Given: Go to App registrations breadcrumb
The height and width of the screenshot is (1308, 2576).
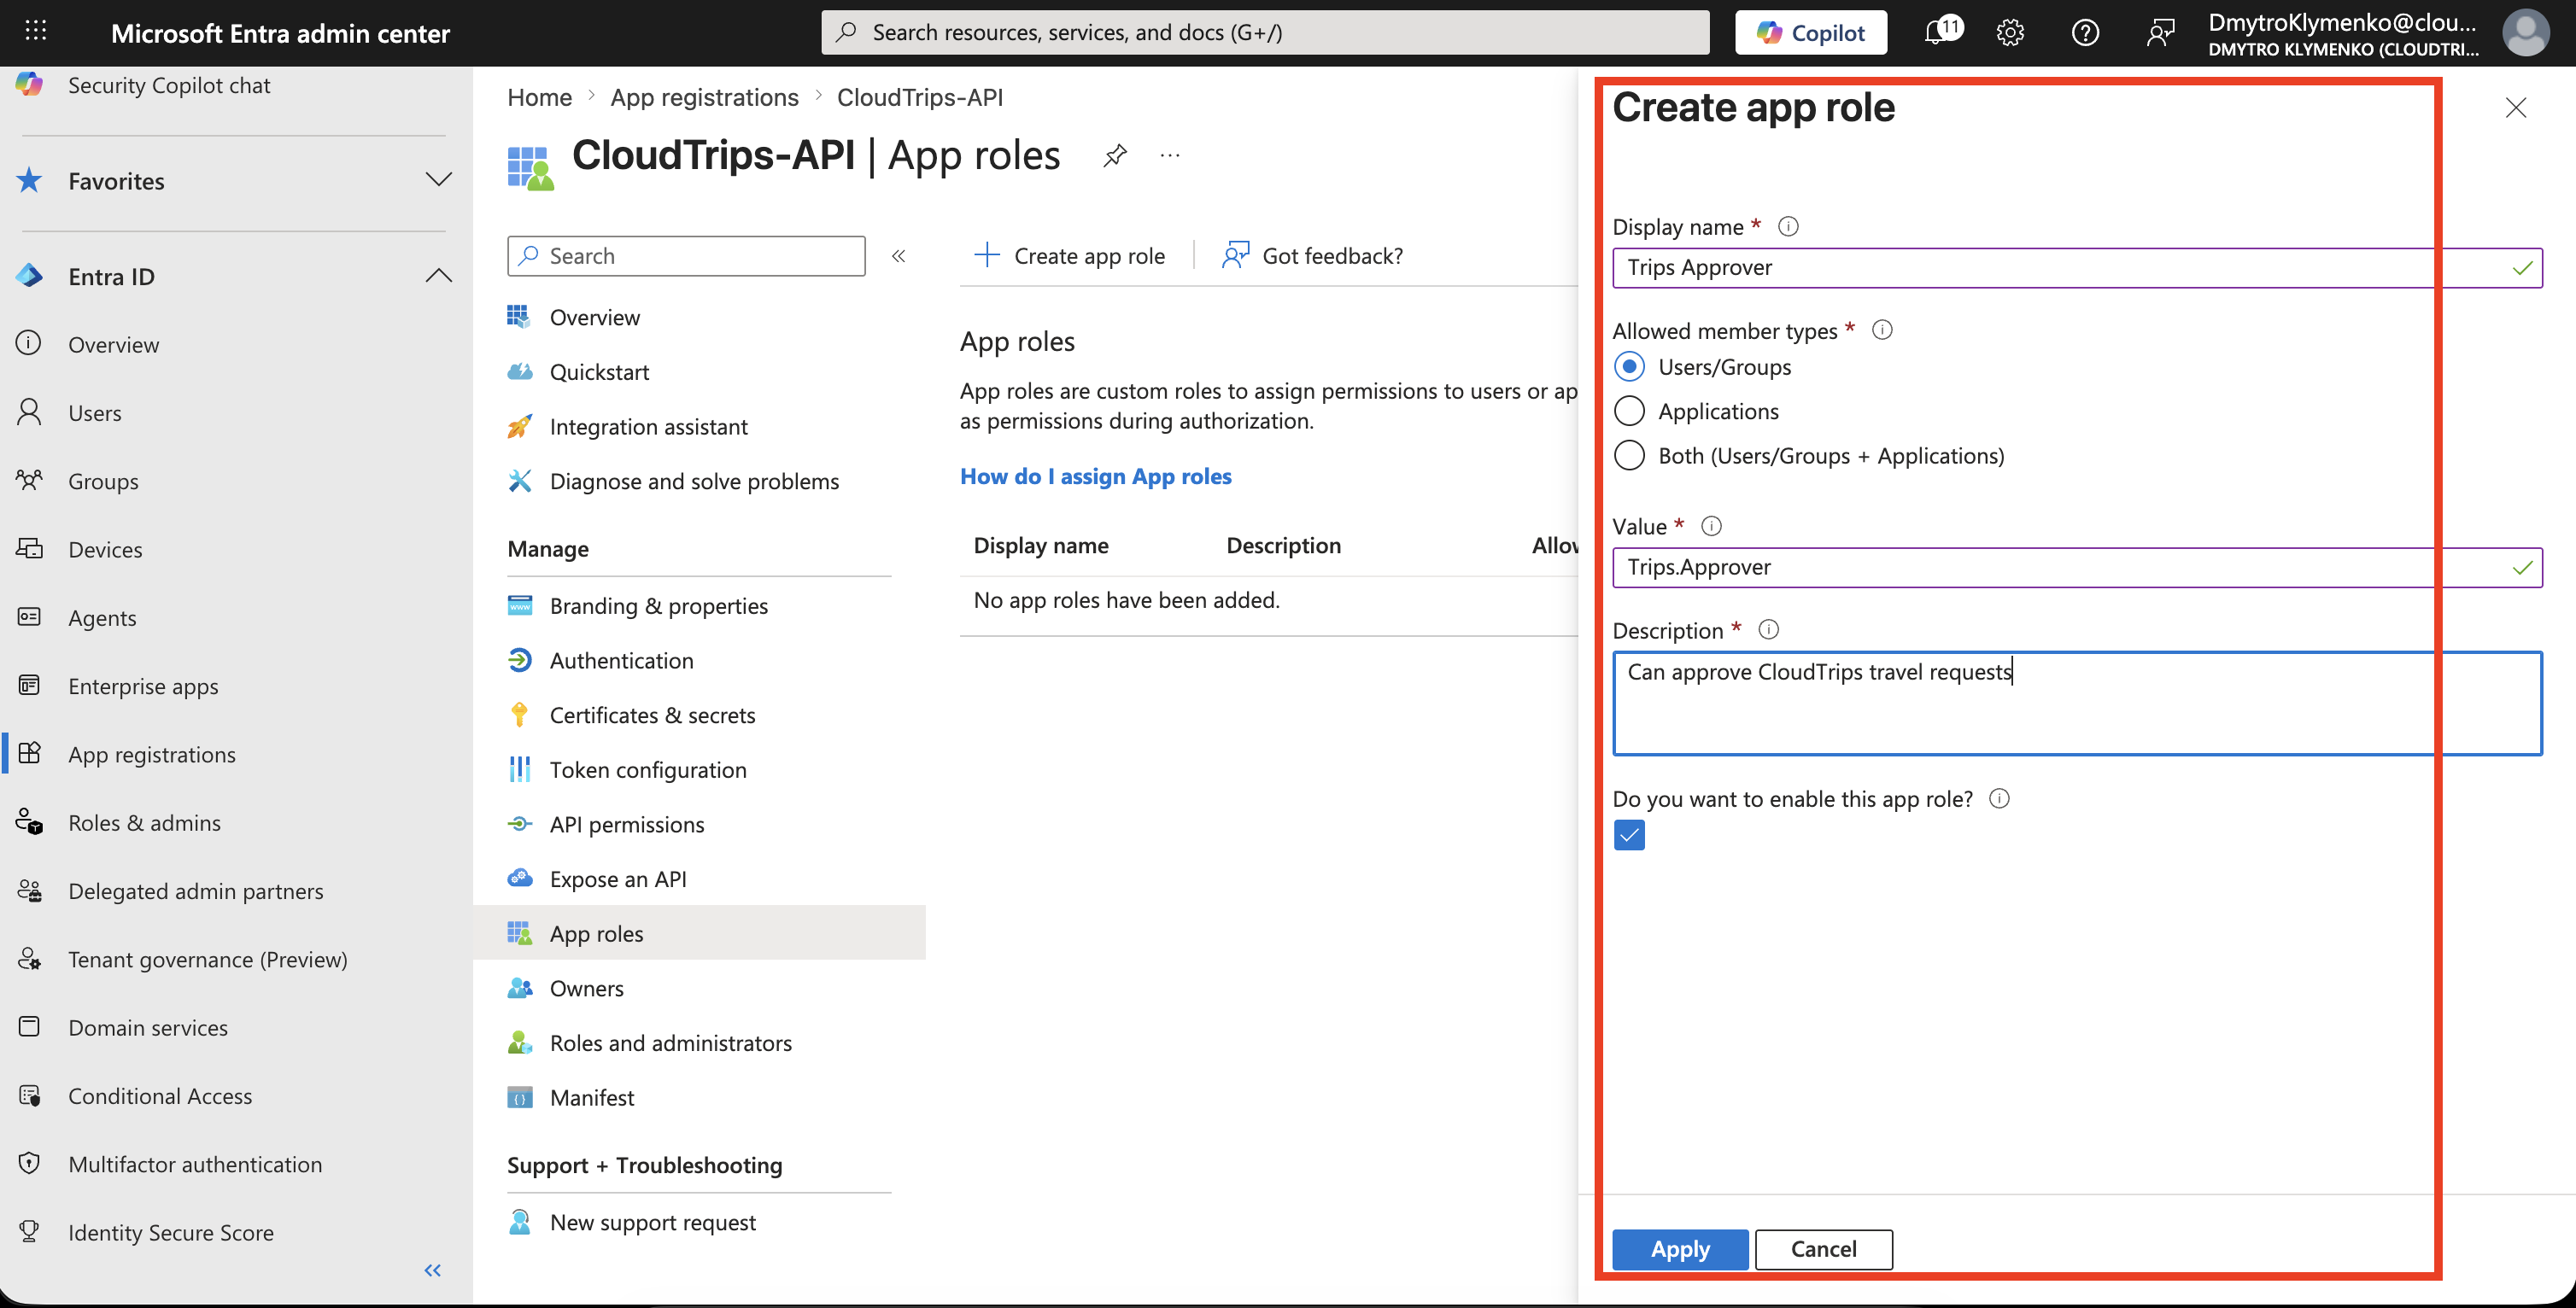Looking at the screenshot, I should tap(704, 97).
